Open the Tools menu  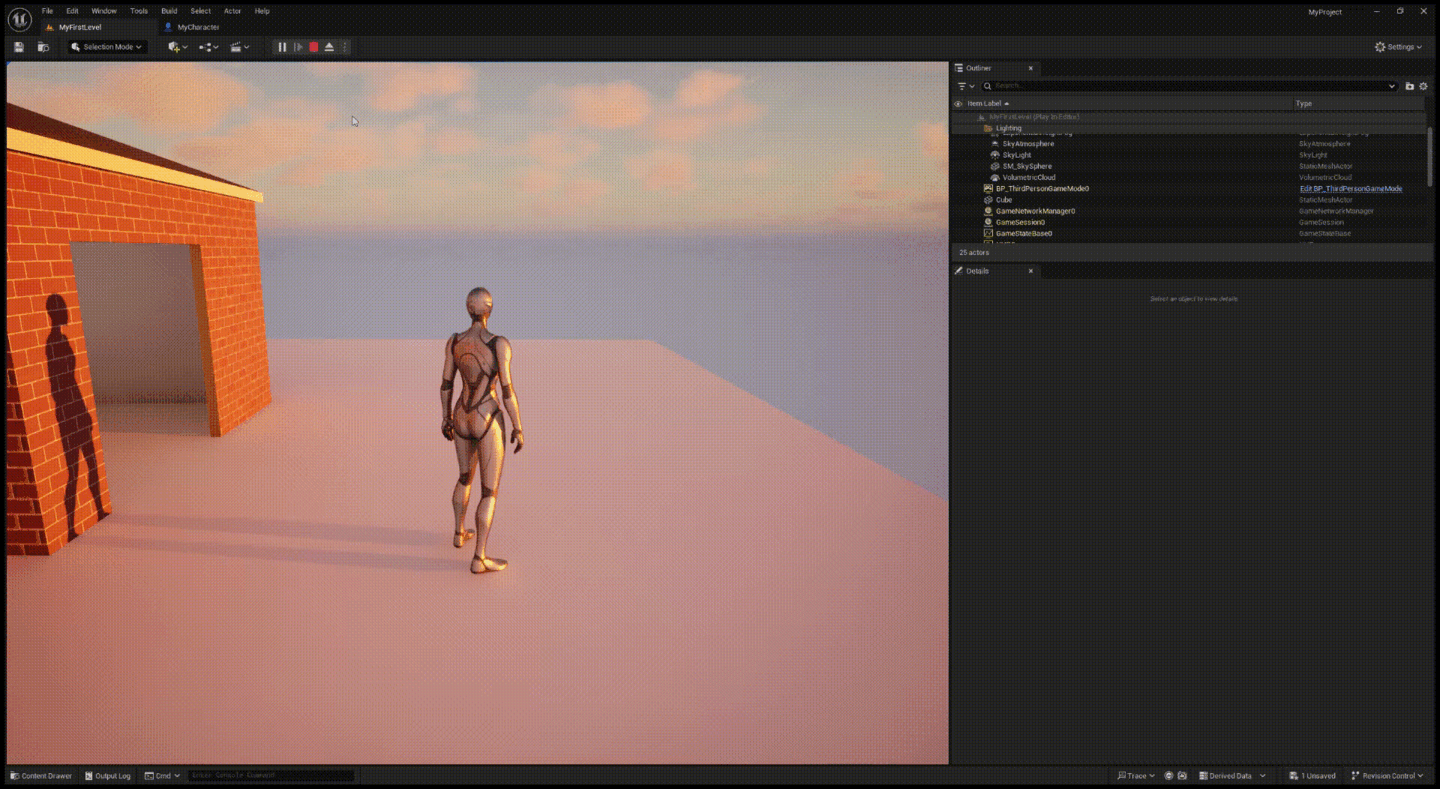click(139, 11)
